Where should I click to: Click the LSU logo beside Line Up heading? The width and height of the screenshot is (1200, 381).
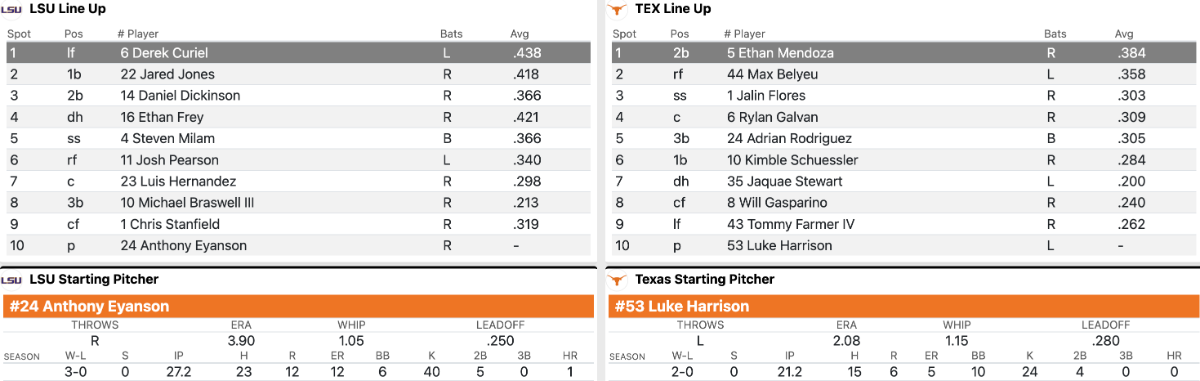tap(13, 9)
